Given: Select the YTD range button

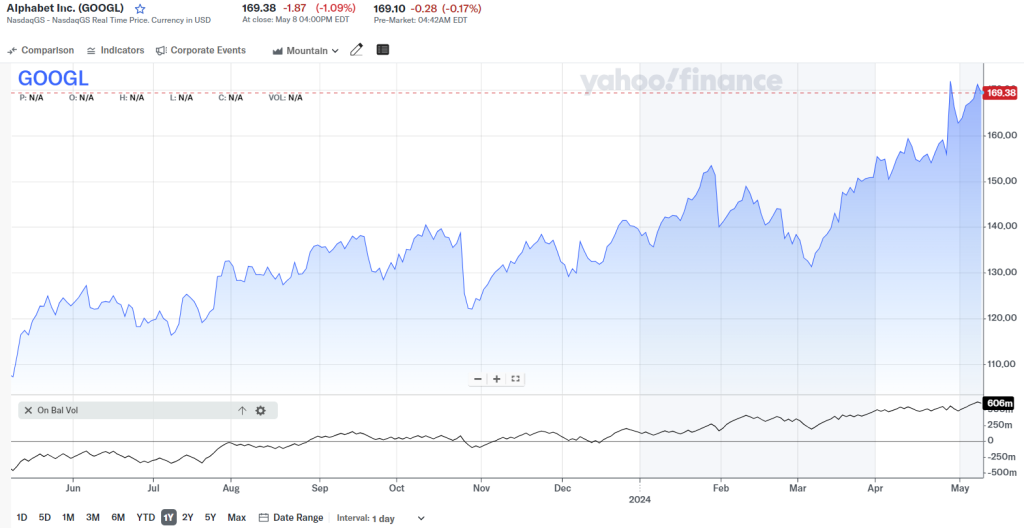Looking at the screenshot, I should point(146,518).
